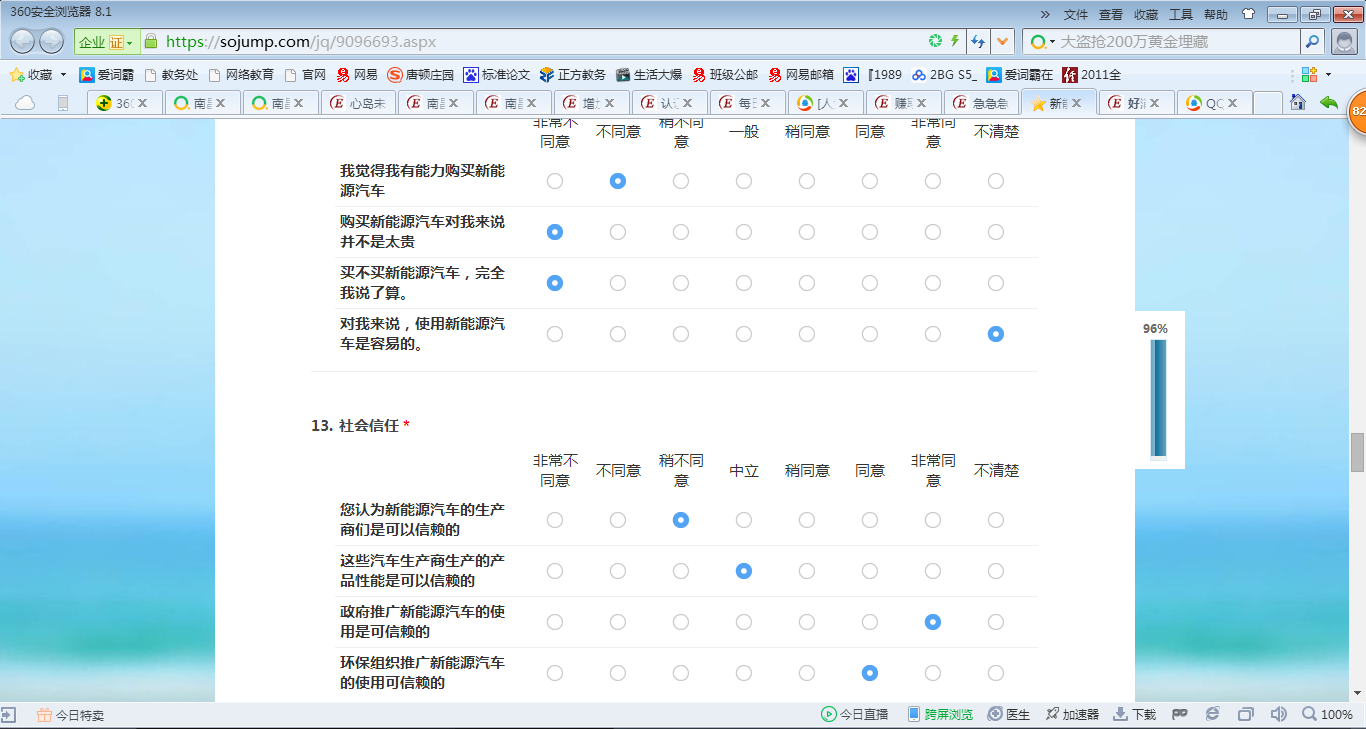Expand the hidden menu items chevron beside 文件
This screenshot has height=729, width=1366.
point(1045,14)
